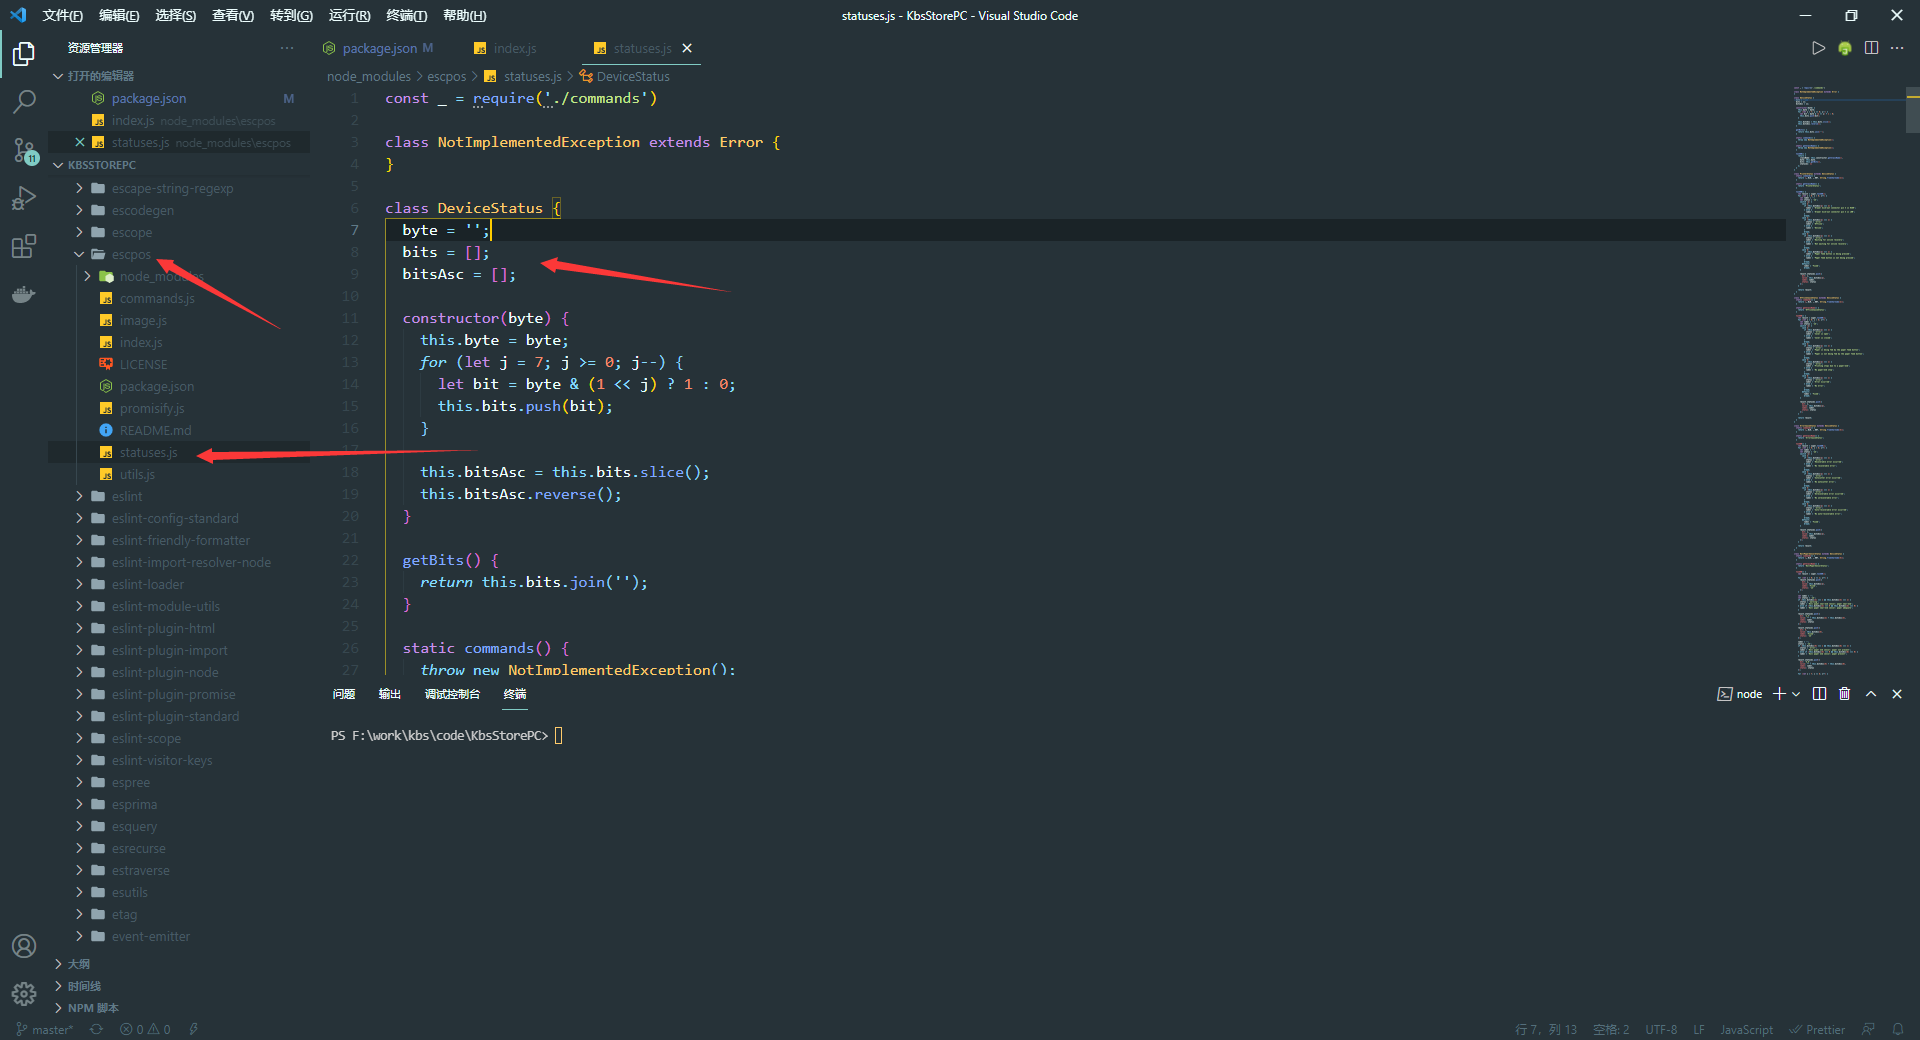Switch to the index.js editor tab
The image size is (1920, 1040).
[515, 48]
